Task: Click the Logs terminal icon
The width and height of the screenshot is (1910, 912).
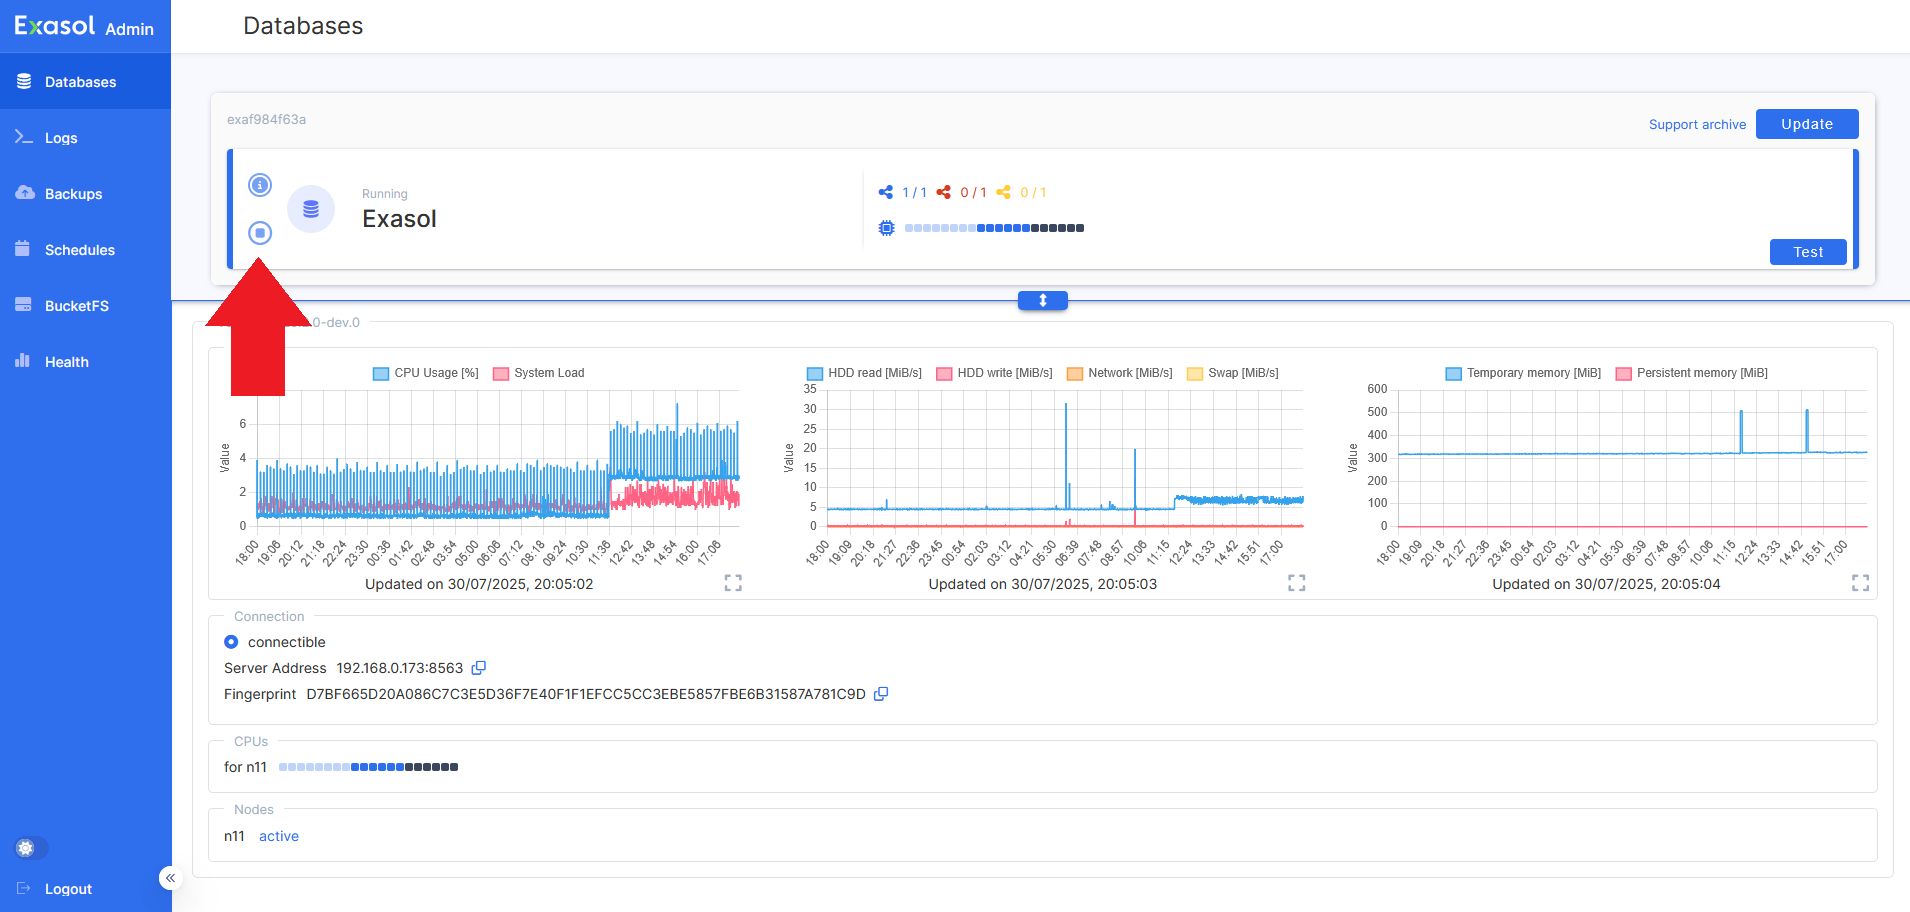Action: pos(24,137)
